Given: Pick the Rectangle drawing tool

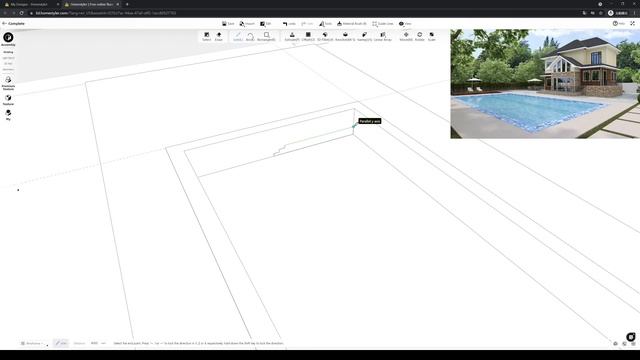Looking at the screenshot, I should [266, 36].
